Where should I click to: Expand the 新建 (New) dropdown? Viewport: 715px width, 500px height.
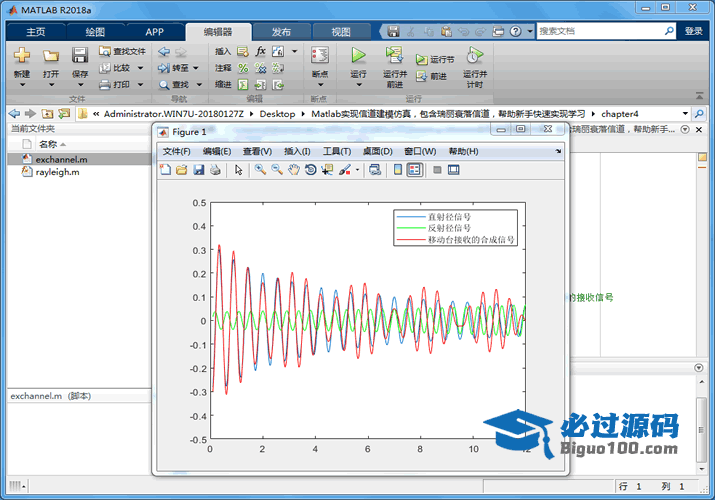[22, 74]
